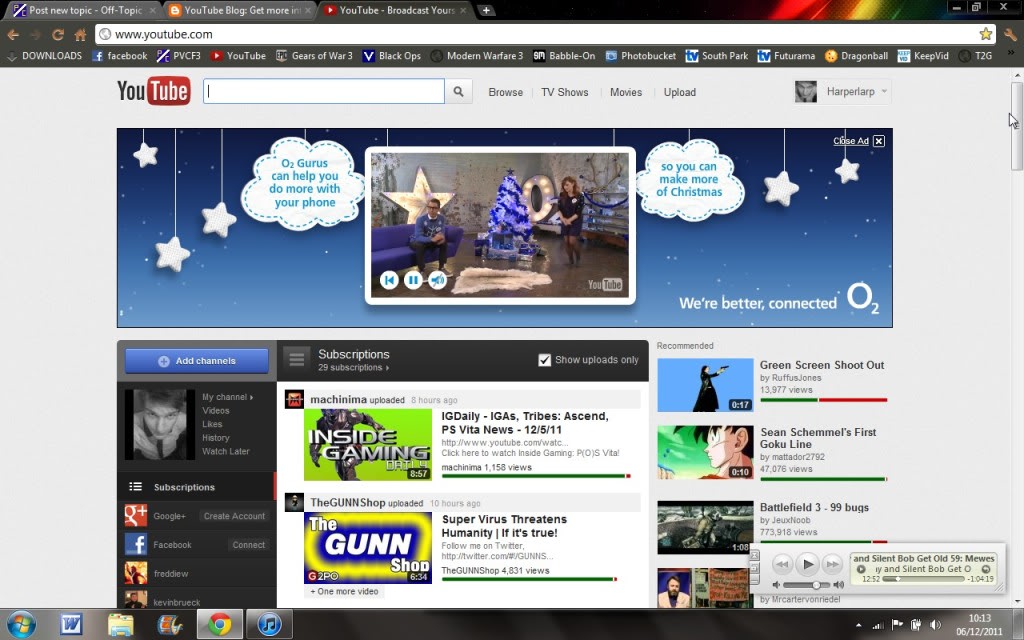This screenshot has width=1024, height=640.
Task: Click the address bar URL
Action: 163,34
